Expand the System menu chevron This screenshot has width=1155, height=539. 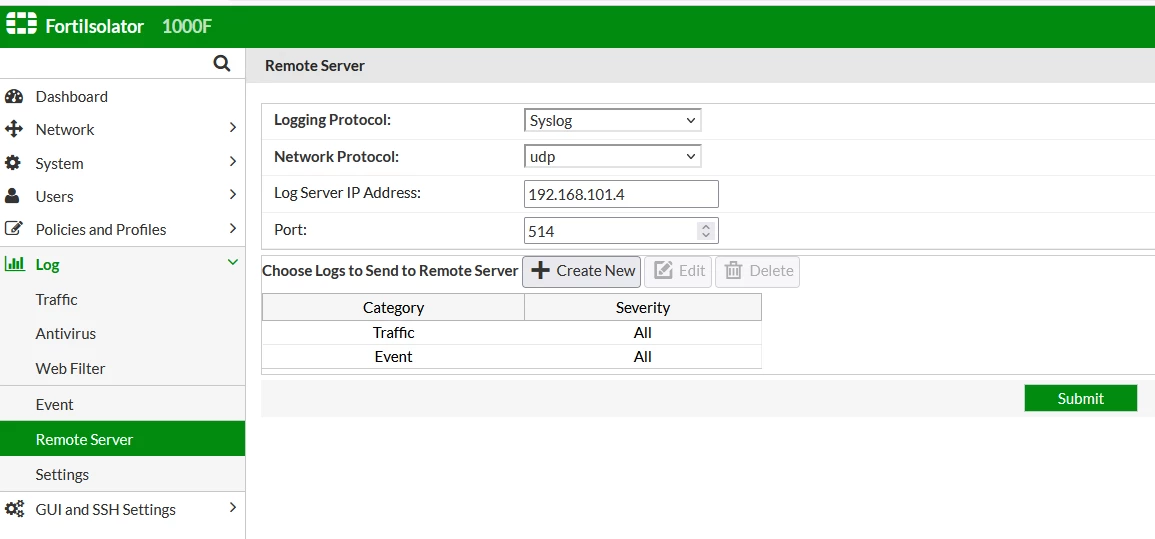pos(233,161)
